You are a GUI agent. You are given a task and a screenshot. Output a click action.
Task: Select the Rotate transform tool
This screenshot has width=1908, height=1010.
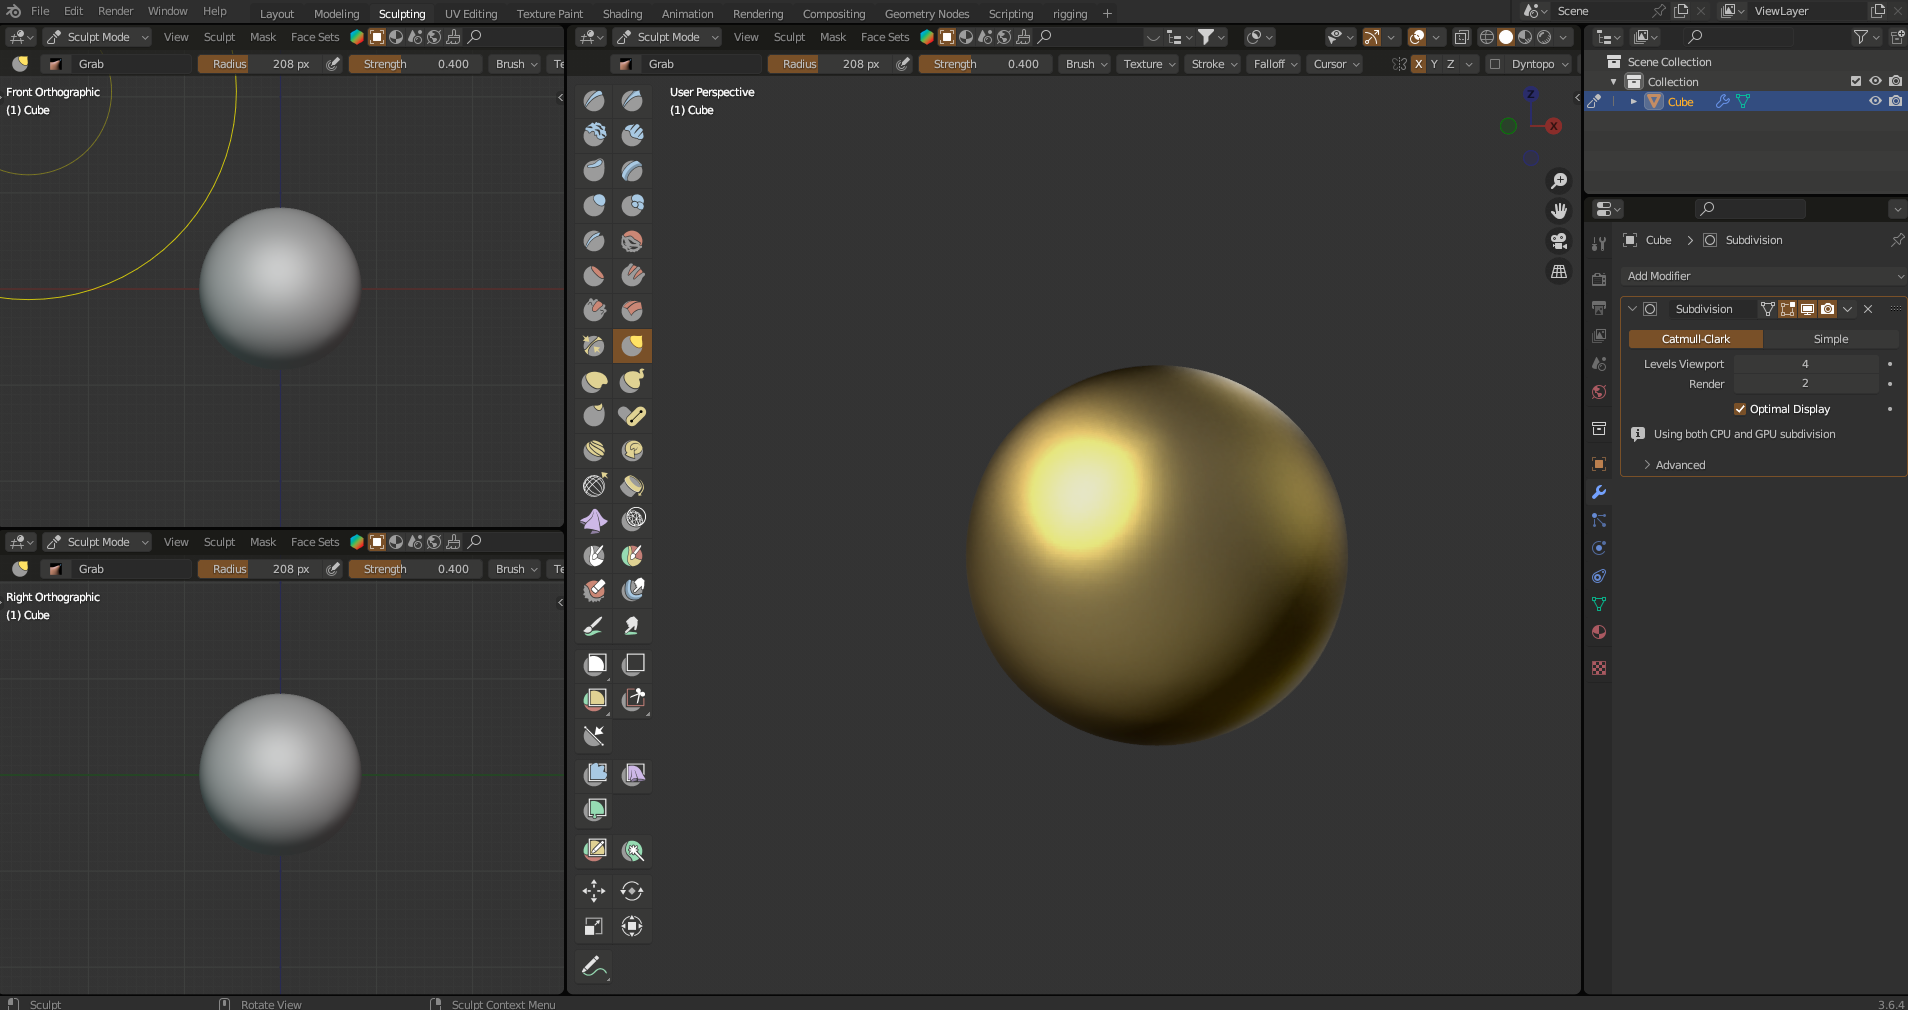point(633,891)
